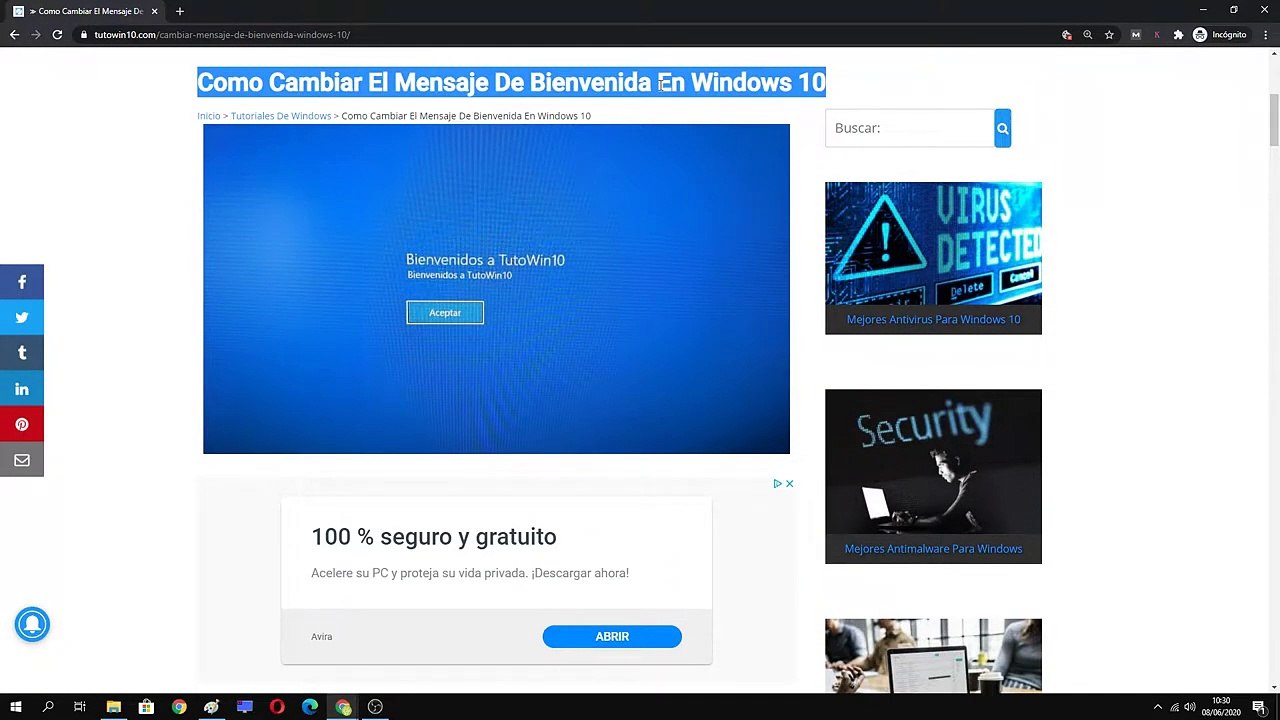Click the blue welcome screen featured image
The width and height of the screenshot is (1280, 720).
(496, 289)
